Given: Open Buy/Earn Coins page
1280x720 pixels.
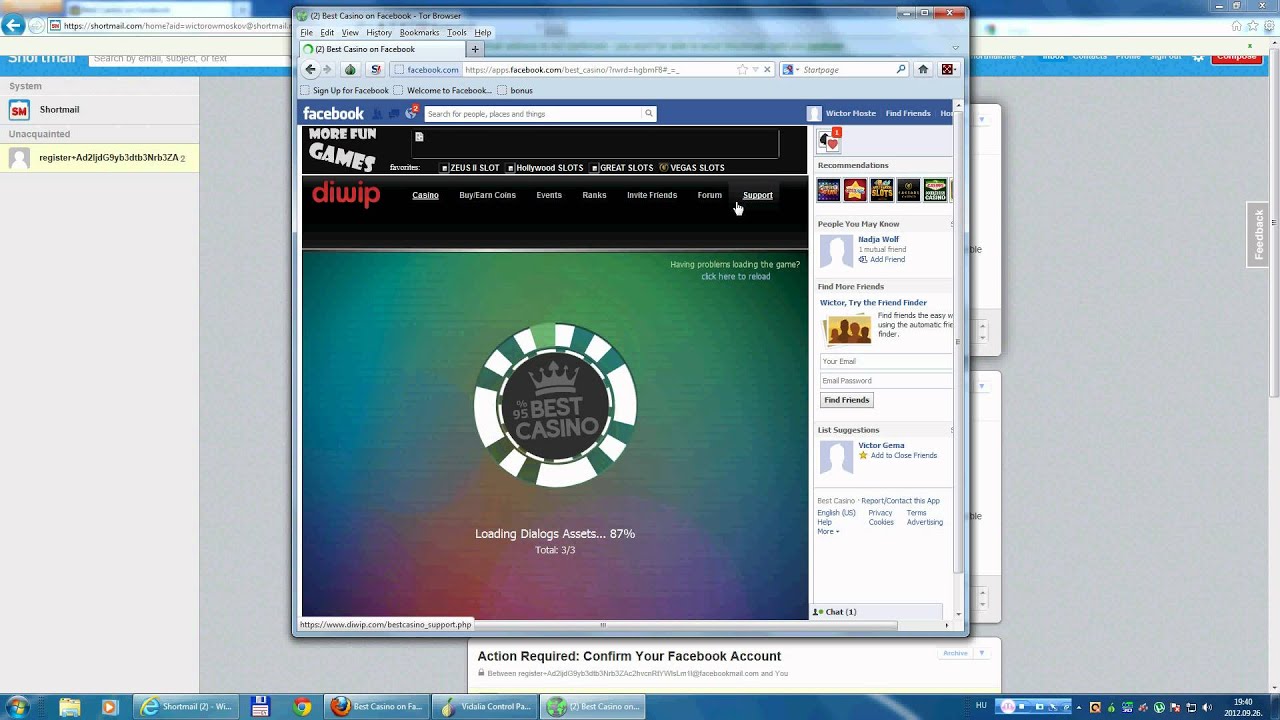Looking at the screenshot, I should 487,195.
